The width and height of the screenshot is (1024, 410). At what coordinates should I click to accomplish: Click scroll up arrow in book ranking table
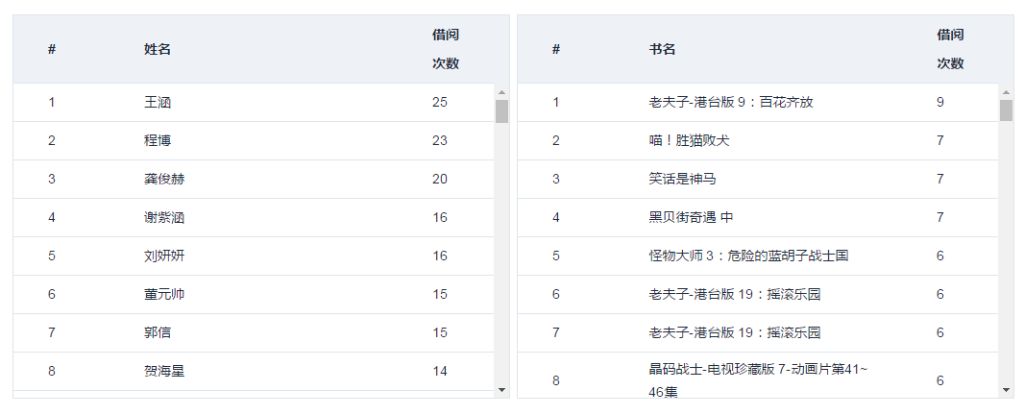pyautogui.click(x=1006, y=93)
